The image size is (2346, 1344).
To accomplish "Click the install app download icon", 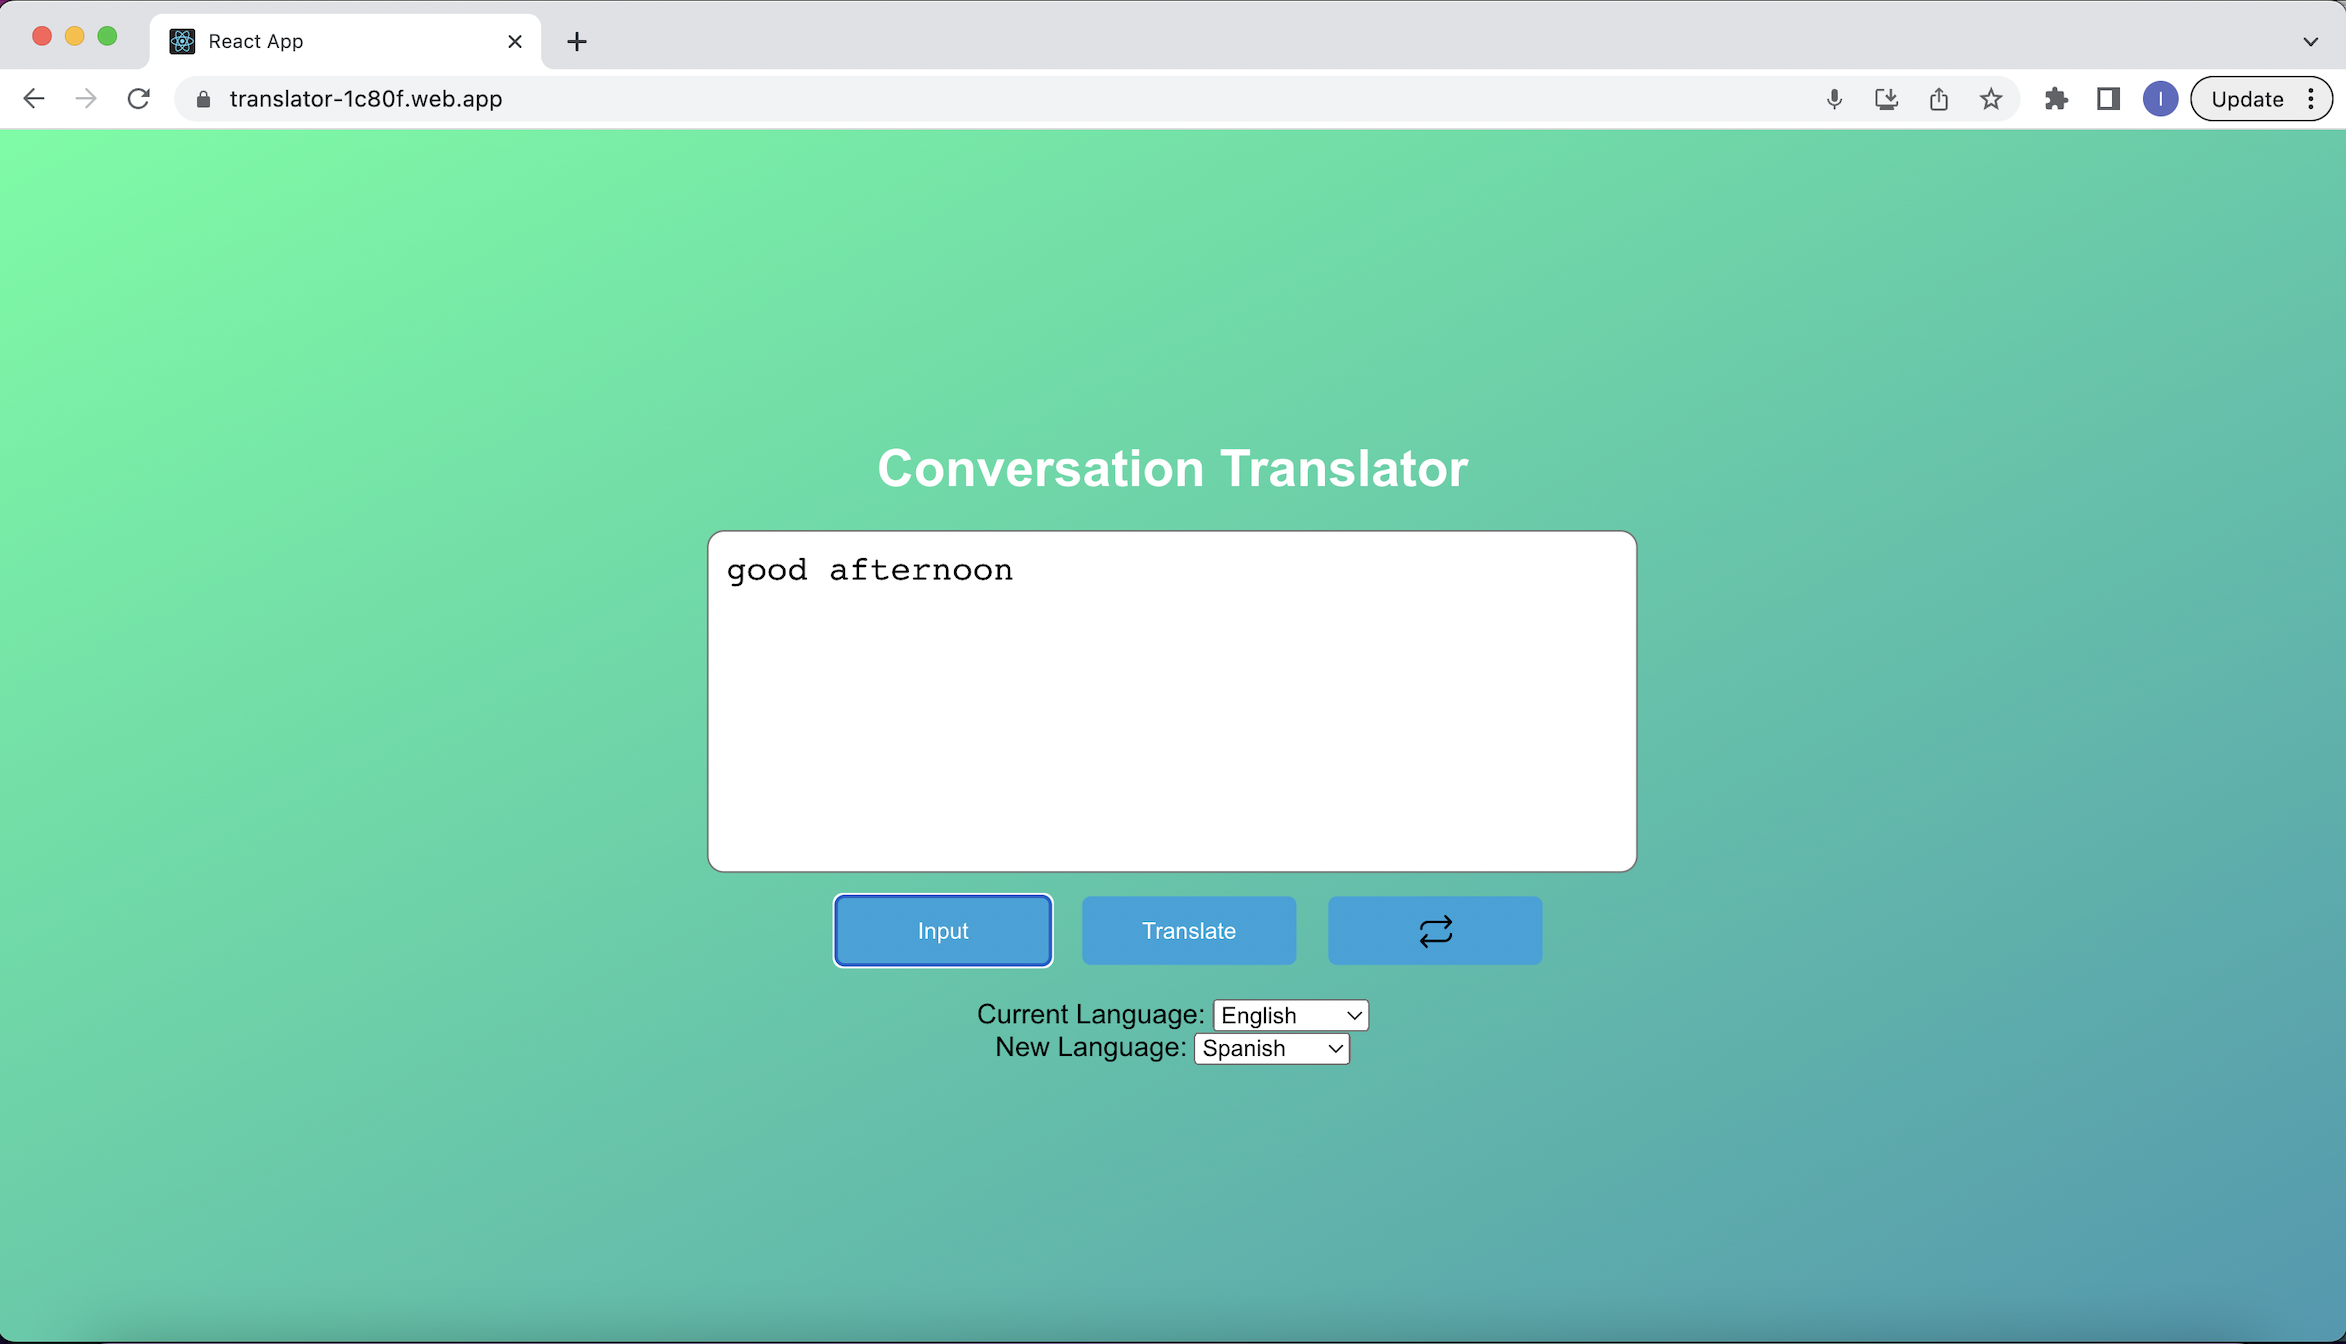I will (x=1886, y=99).
